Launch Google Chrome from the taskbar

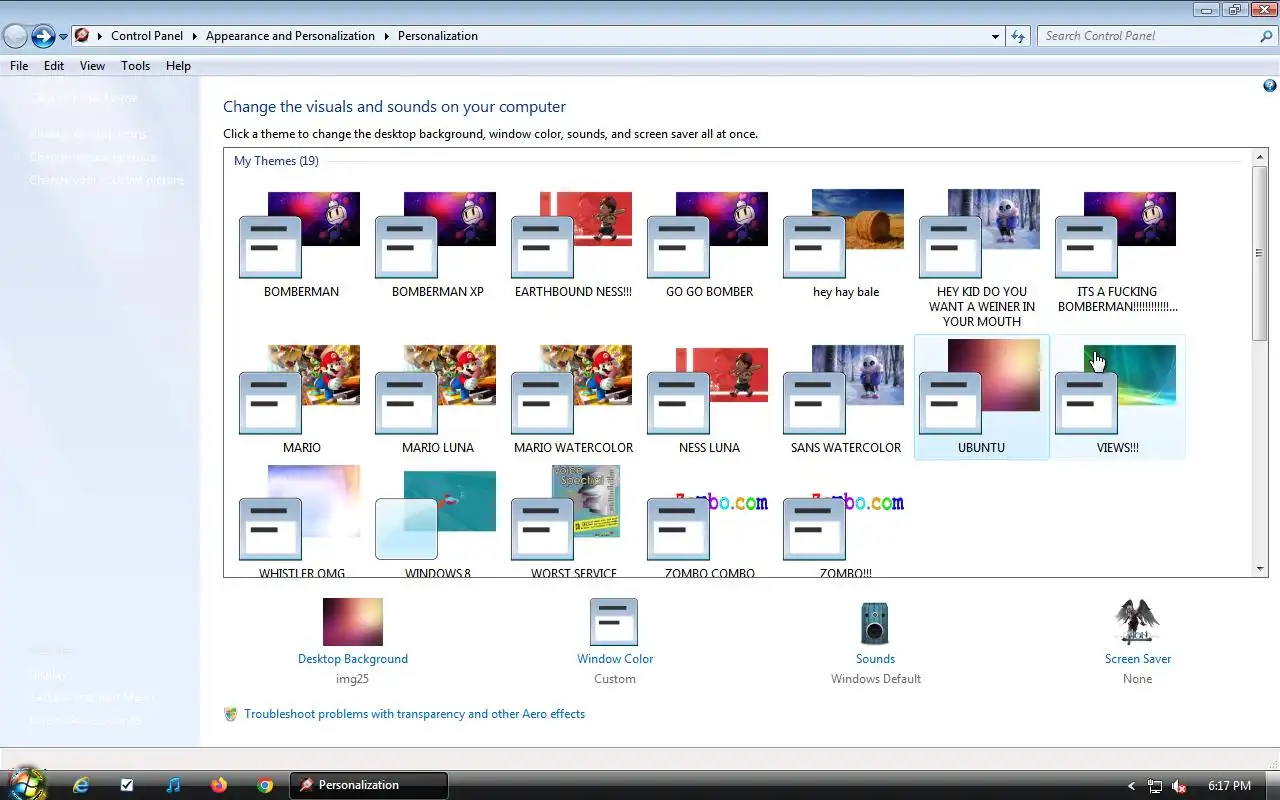tap(265, 785)
